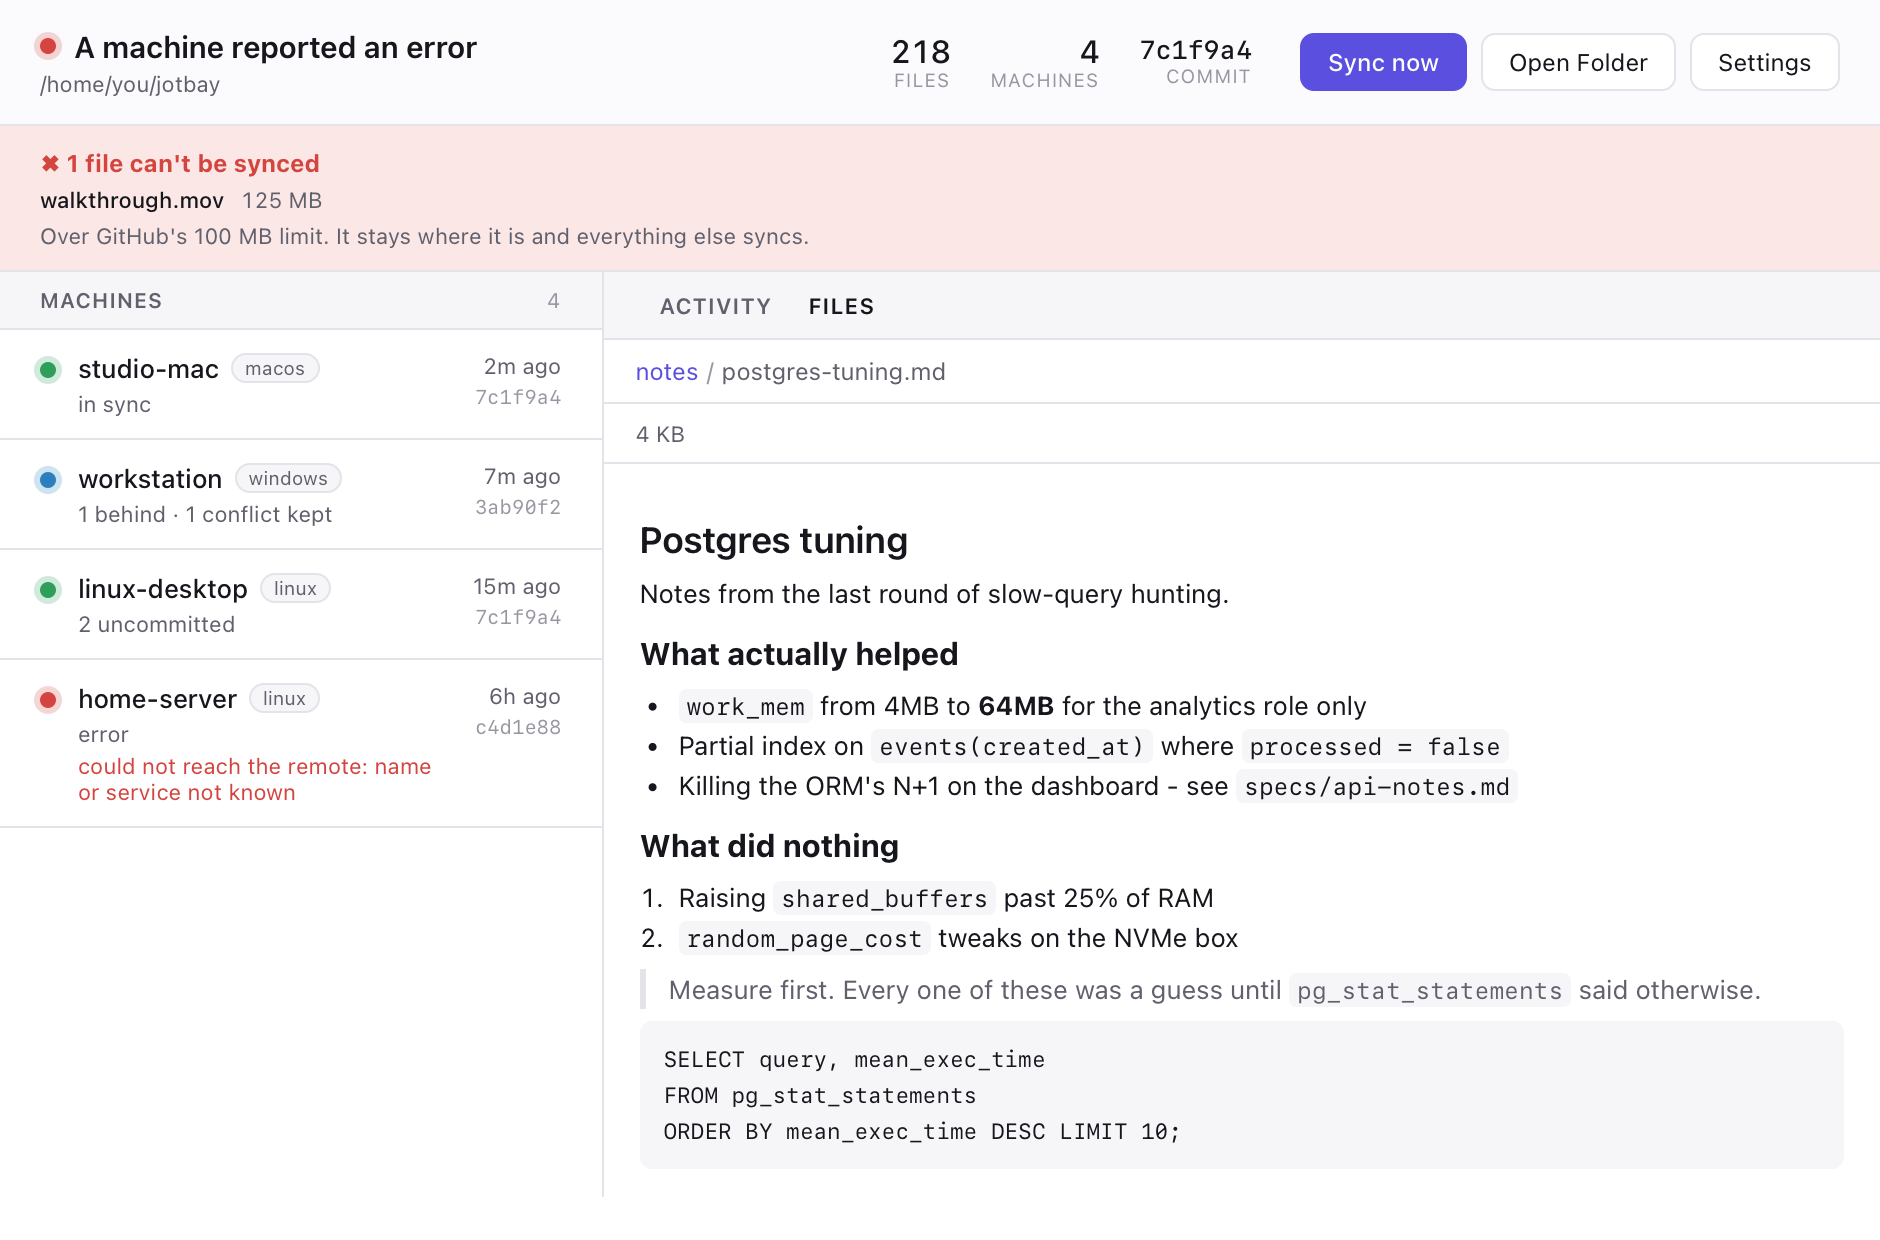Image resolution: width=1880 pixels, height=1240 pixels.
Task: Click the linux tag on linux-desktop
Action: click(x=295, y=588)
